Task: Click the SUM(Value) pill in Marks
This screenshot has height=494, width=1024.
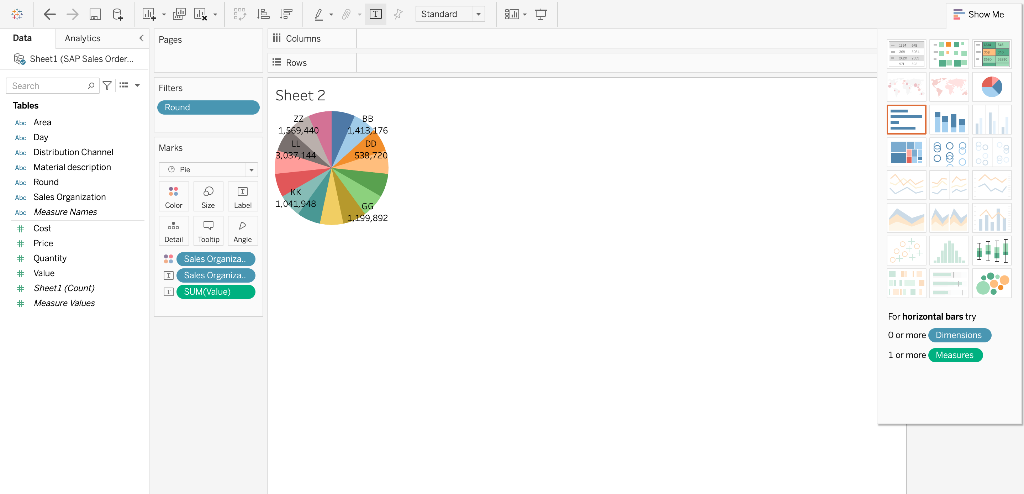Action: pyautogui.click(x=216, y=292)
